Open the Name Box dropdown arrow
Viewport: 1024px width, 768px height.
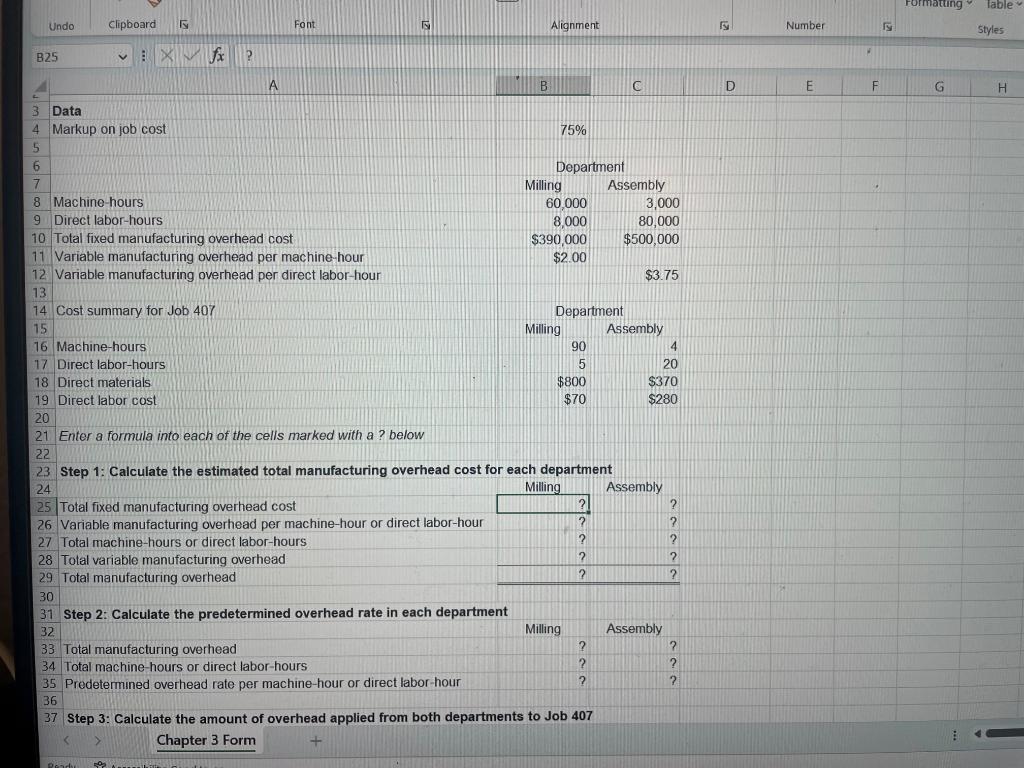(x=123, y=56)
